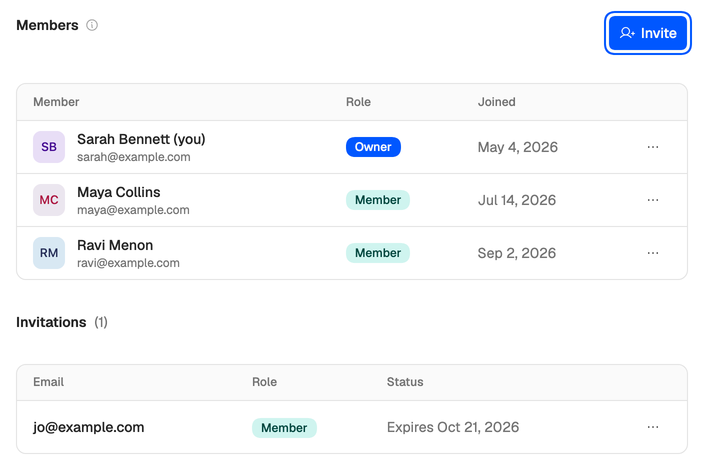The image size is (704, 470).
Task: Click the email maya@example.com
Action: (x=133, y=210)
